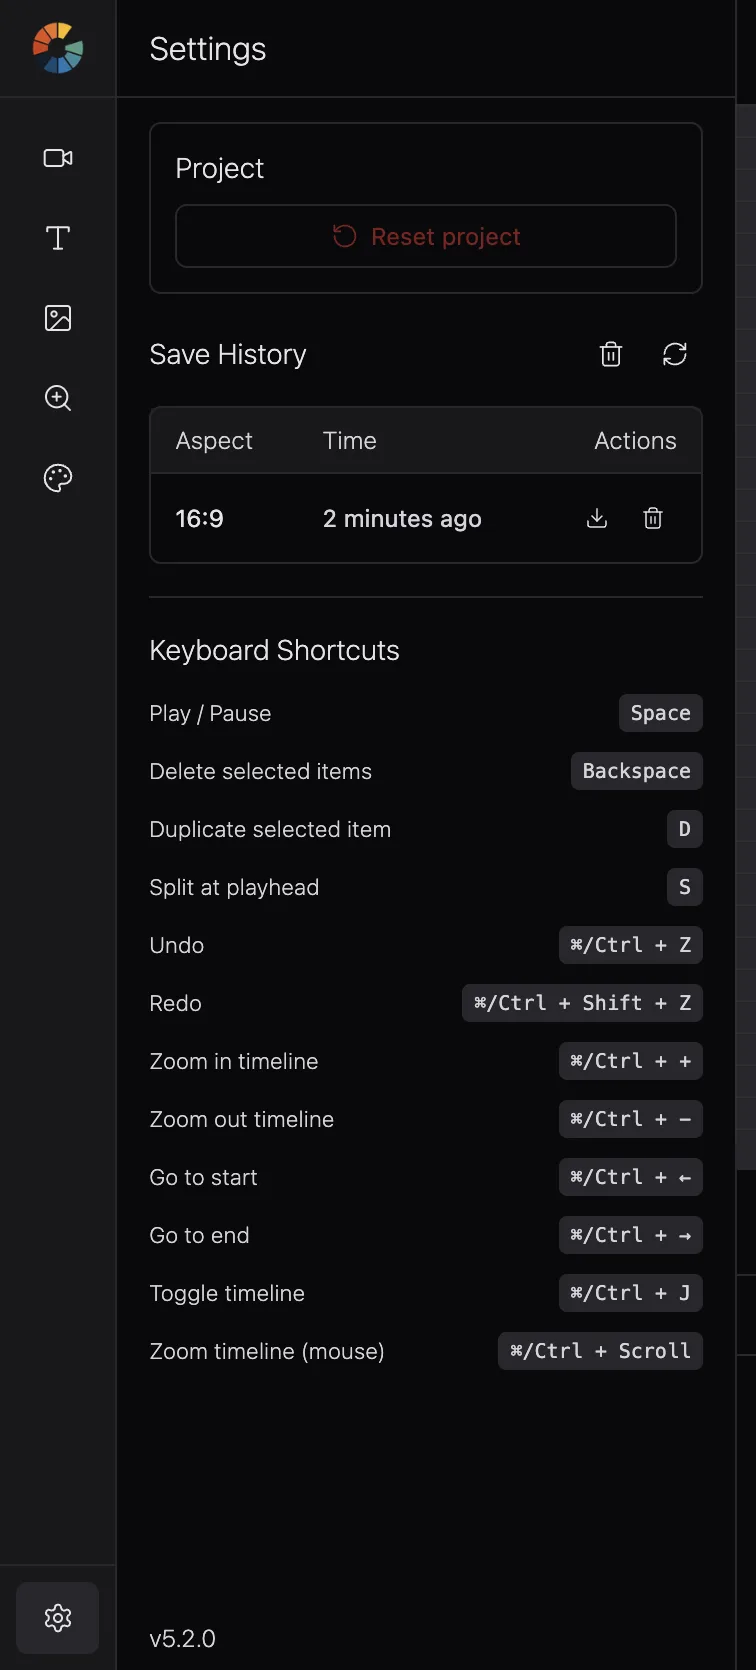This screenshot has width=756, height=1670.
Task: Download the 16:9 saved entry
Action: pyautogui.click(x=597, y=518)
